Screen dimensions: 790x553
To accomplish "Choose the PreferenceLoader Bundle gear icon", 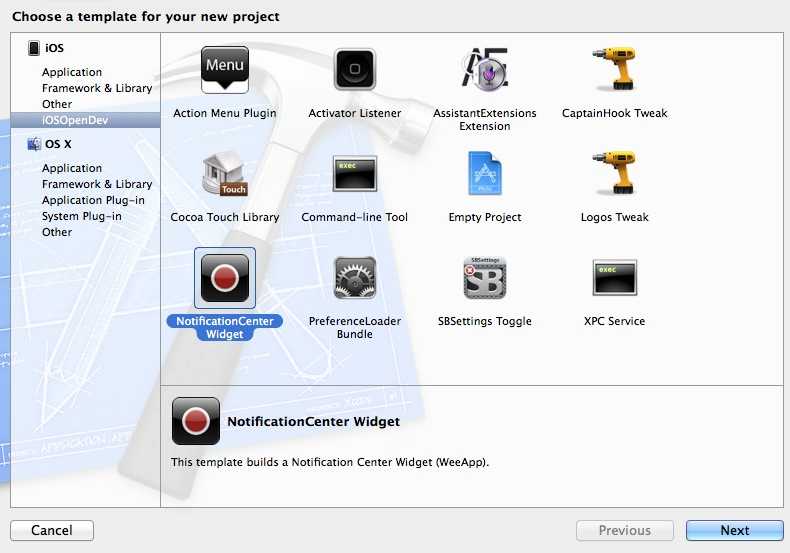I will tap(355, 278).
